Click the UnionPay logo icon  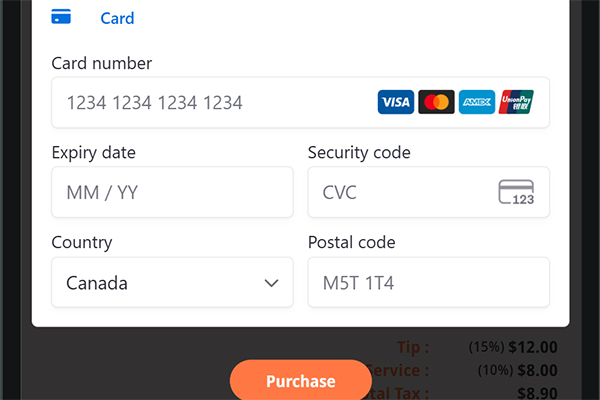point(516,102)
